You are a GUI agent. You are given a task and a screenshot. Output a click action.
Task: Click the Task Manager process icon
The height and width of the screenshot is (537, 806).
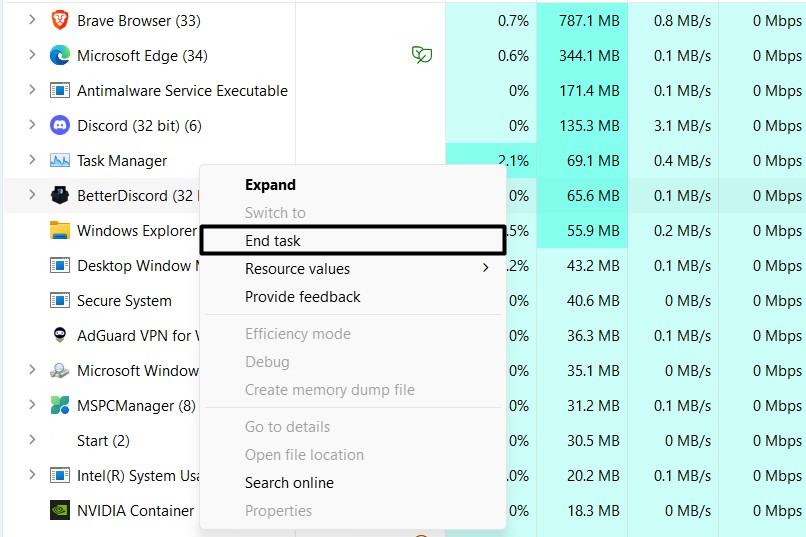tap(60, 161)
